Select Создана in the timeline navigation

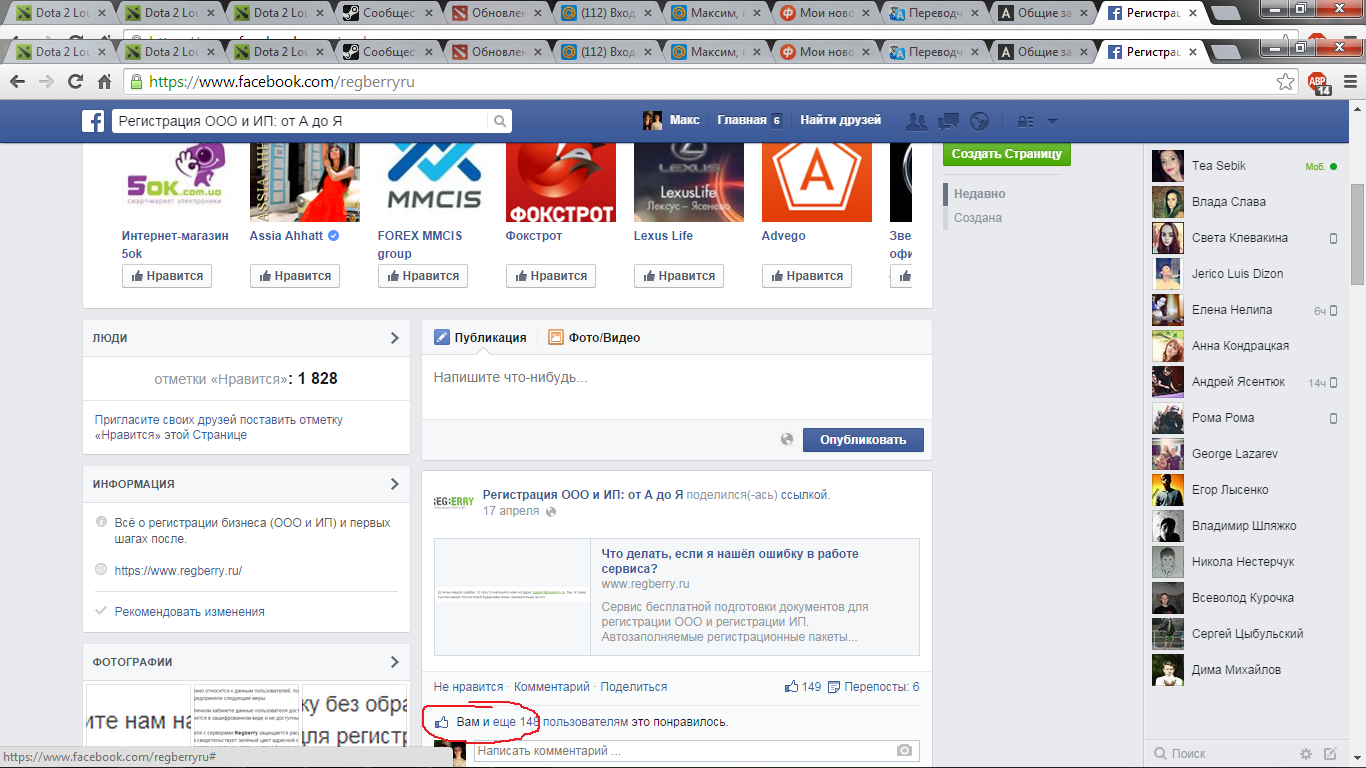click(x=978, y=218)
